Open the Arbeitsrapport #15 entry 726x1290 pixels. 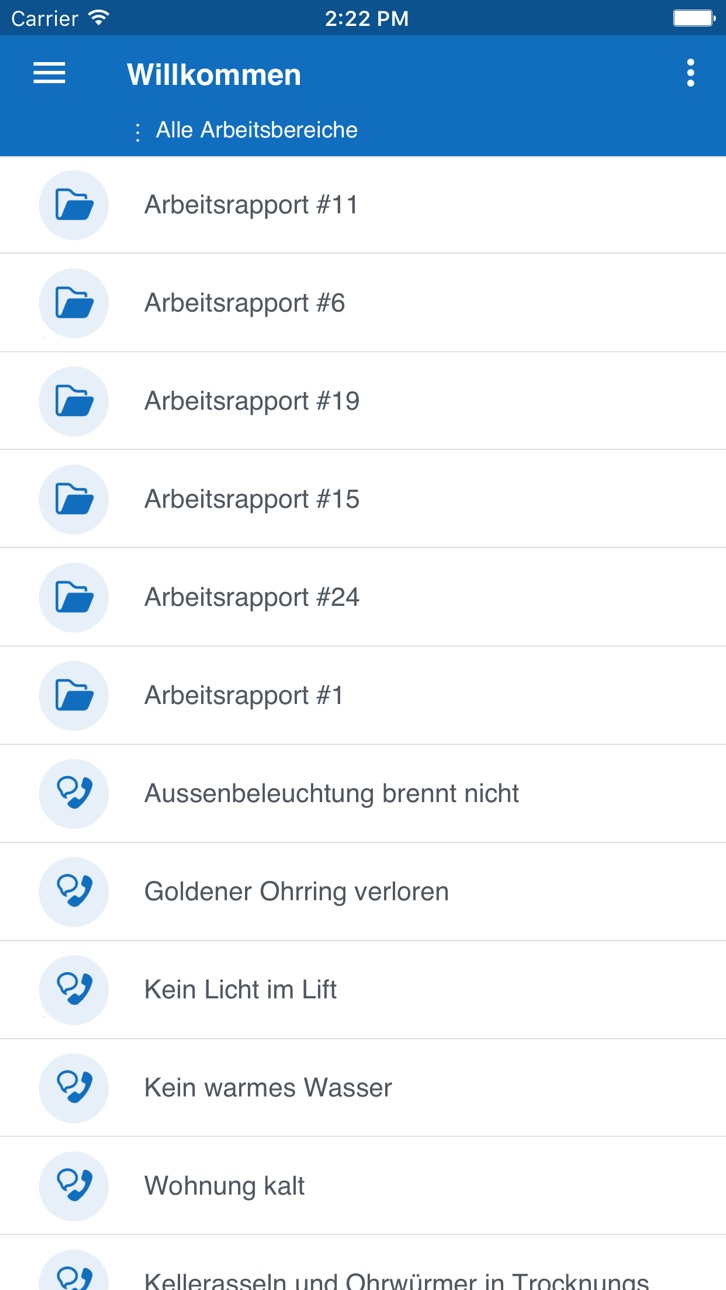point(363,499)
